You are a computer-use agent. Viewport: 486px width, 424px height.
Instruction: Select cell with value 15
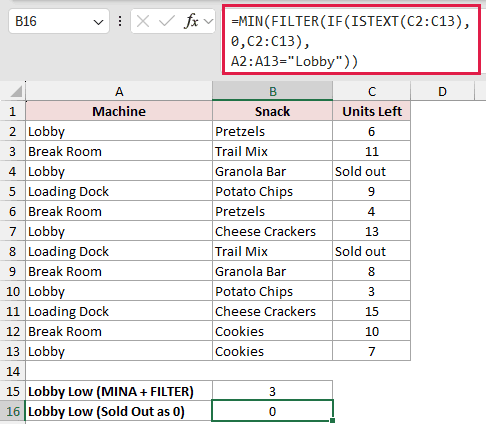372,311
